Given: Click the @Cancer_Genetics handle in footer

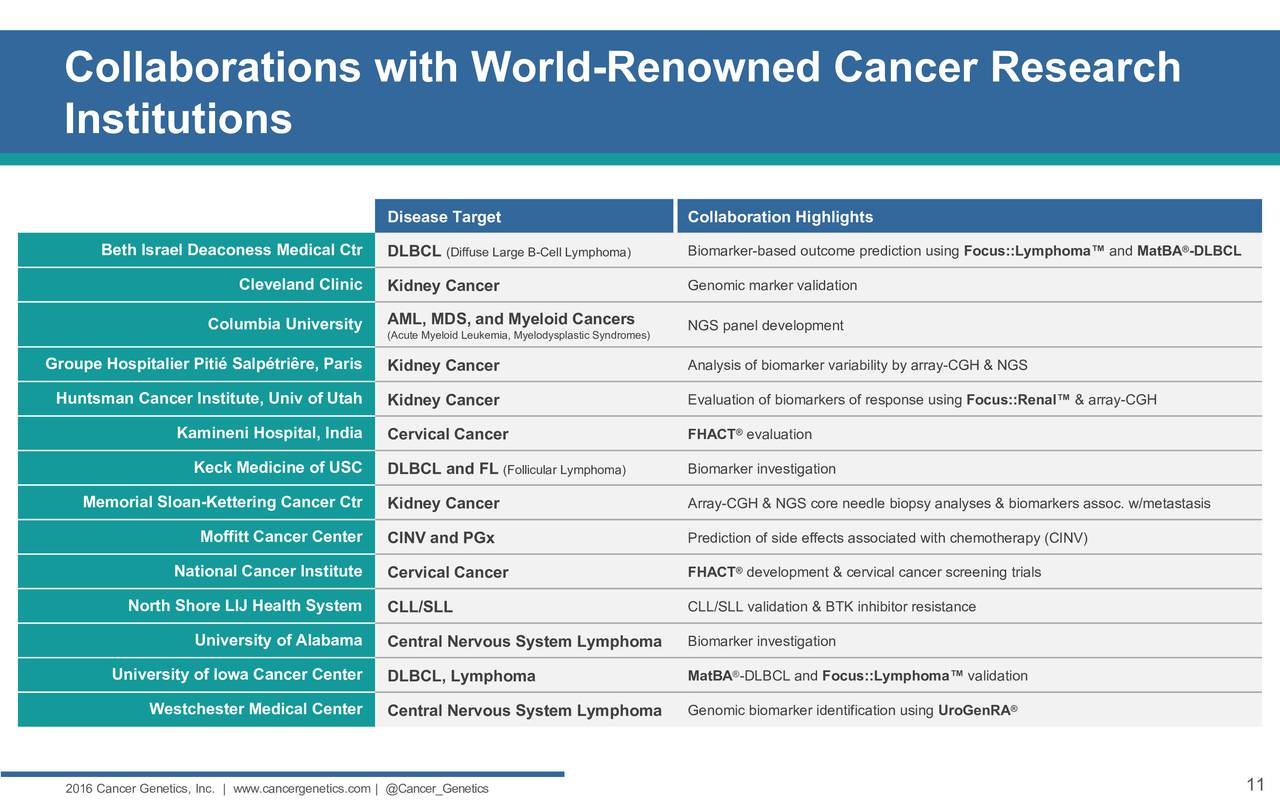Looking at the screenshot, I should coord(437,788).
